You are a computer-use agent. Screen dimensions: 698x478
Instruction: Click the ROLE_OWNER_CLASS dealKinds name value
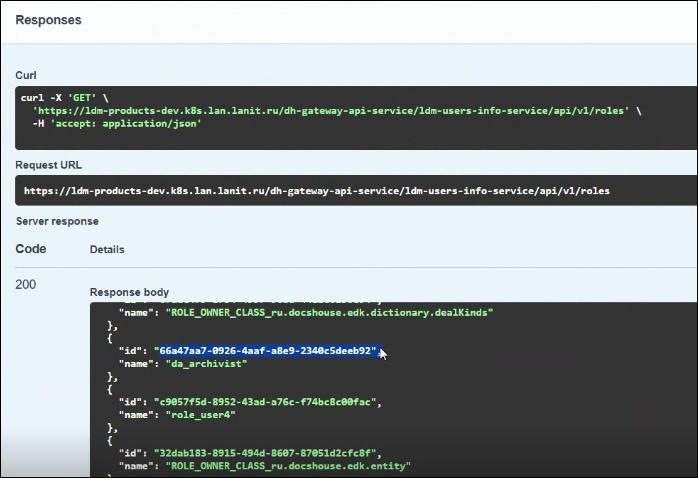(329, 313)
